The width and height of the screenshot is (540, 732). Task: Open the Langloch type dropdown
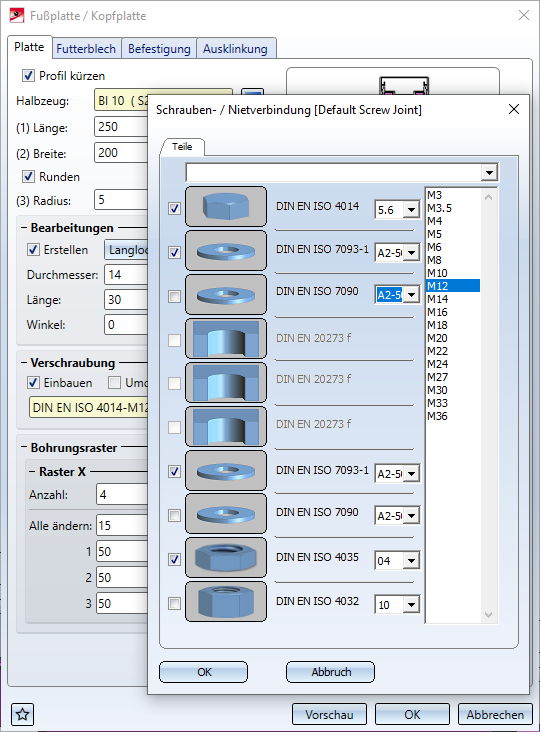[126, 250]
